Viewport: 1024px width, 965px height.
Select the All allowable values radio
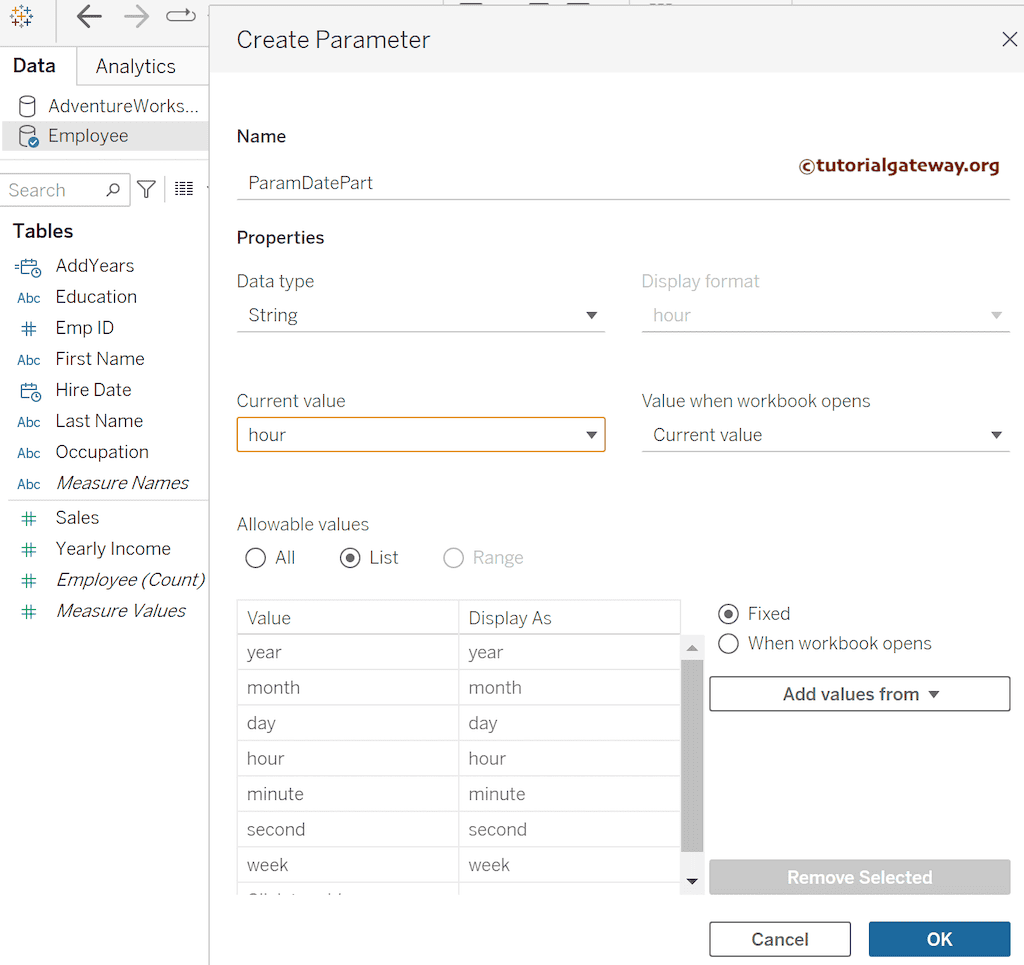[256, 558]
